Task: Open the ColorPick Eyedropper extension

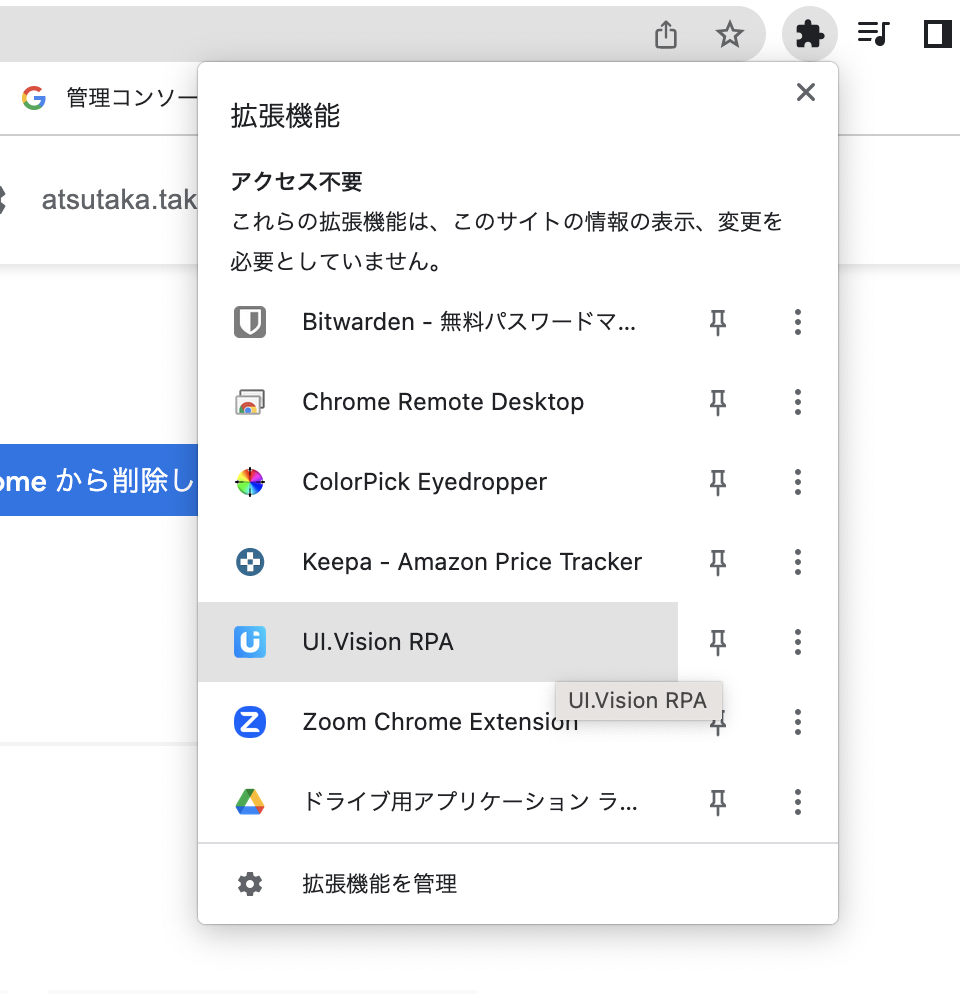Action: click(424, 482)
